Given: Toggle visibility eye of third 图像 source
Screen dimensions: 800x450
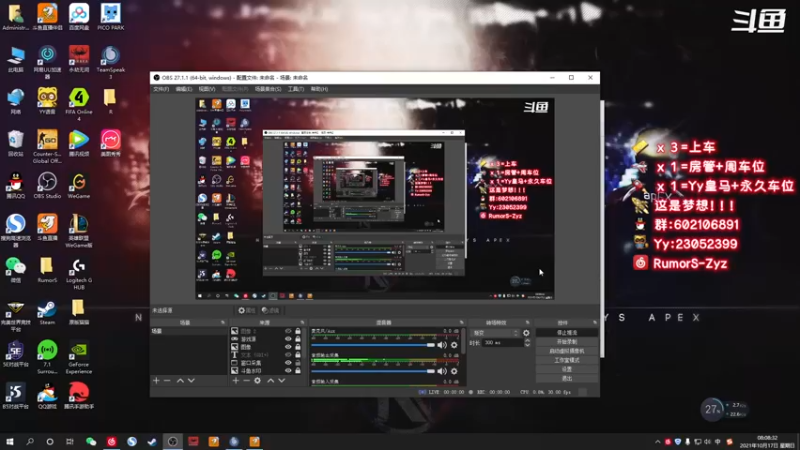Looking at the screenshot, I should (288, 347).
